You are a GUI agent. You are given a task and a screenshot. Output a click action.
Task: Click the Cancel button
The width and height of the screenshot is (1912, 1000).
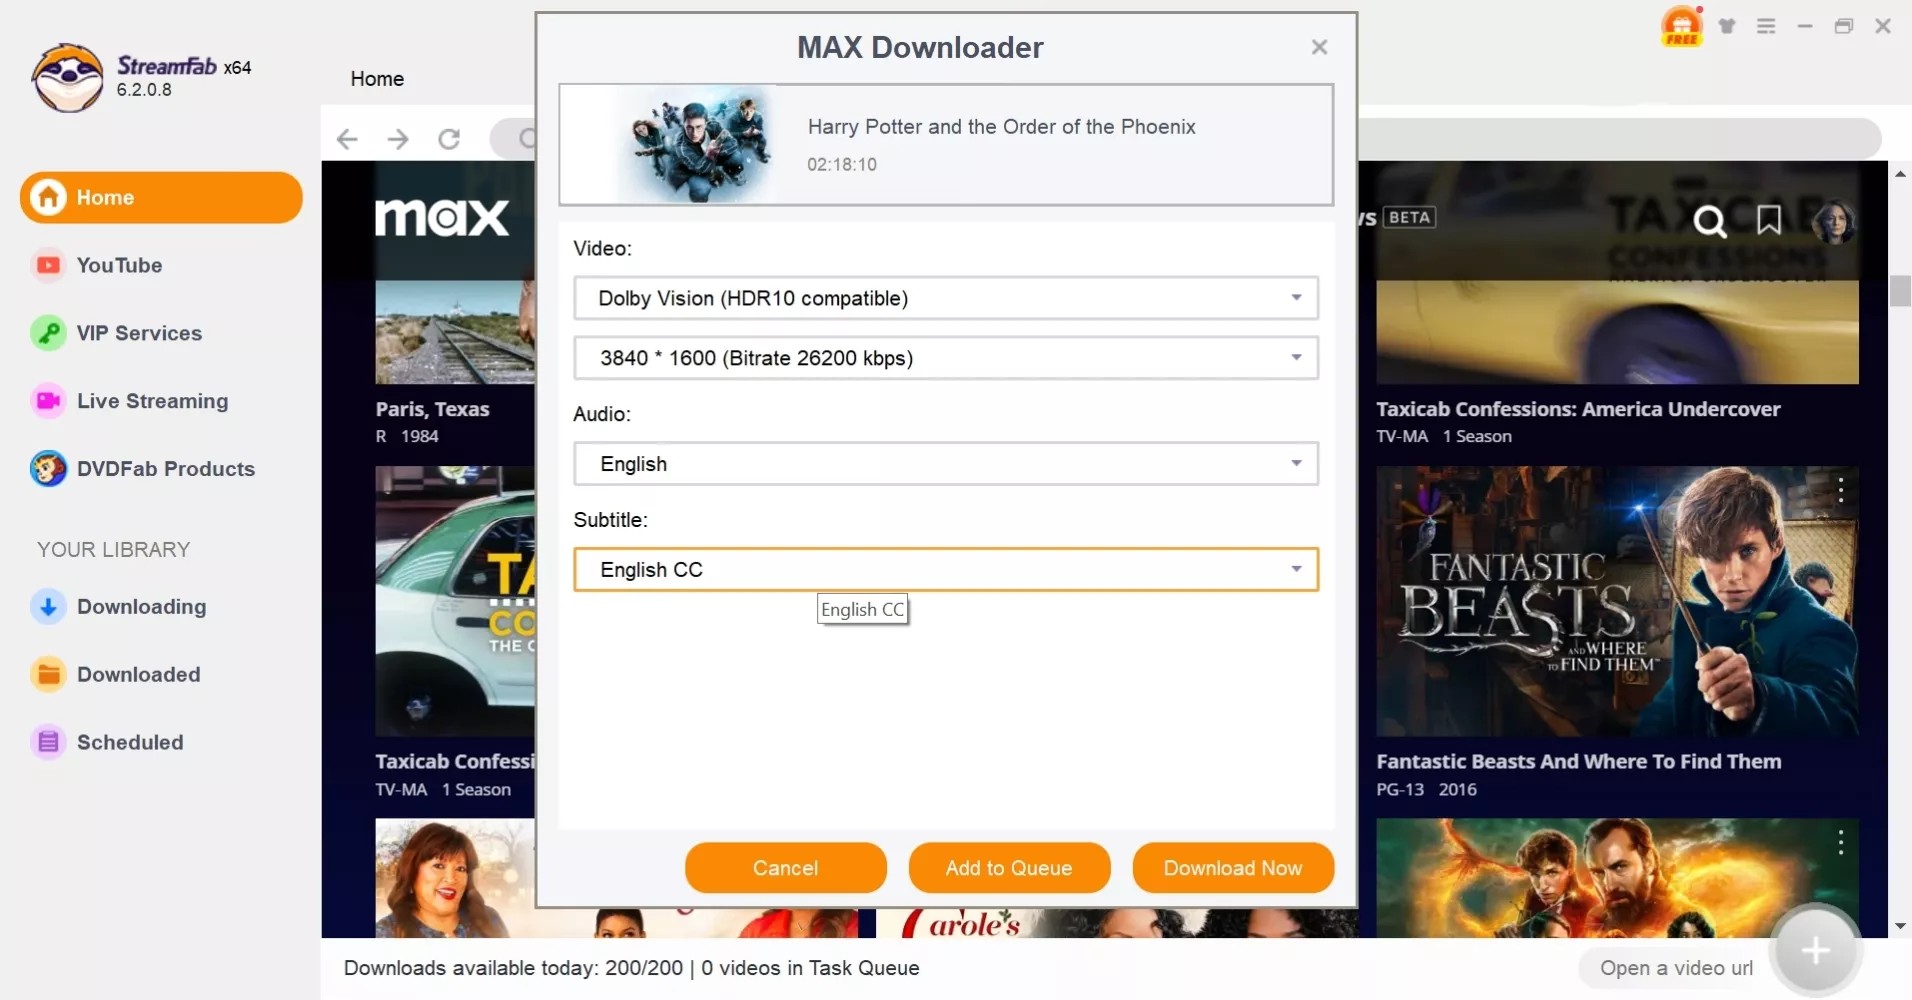click(785, 868)
